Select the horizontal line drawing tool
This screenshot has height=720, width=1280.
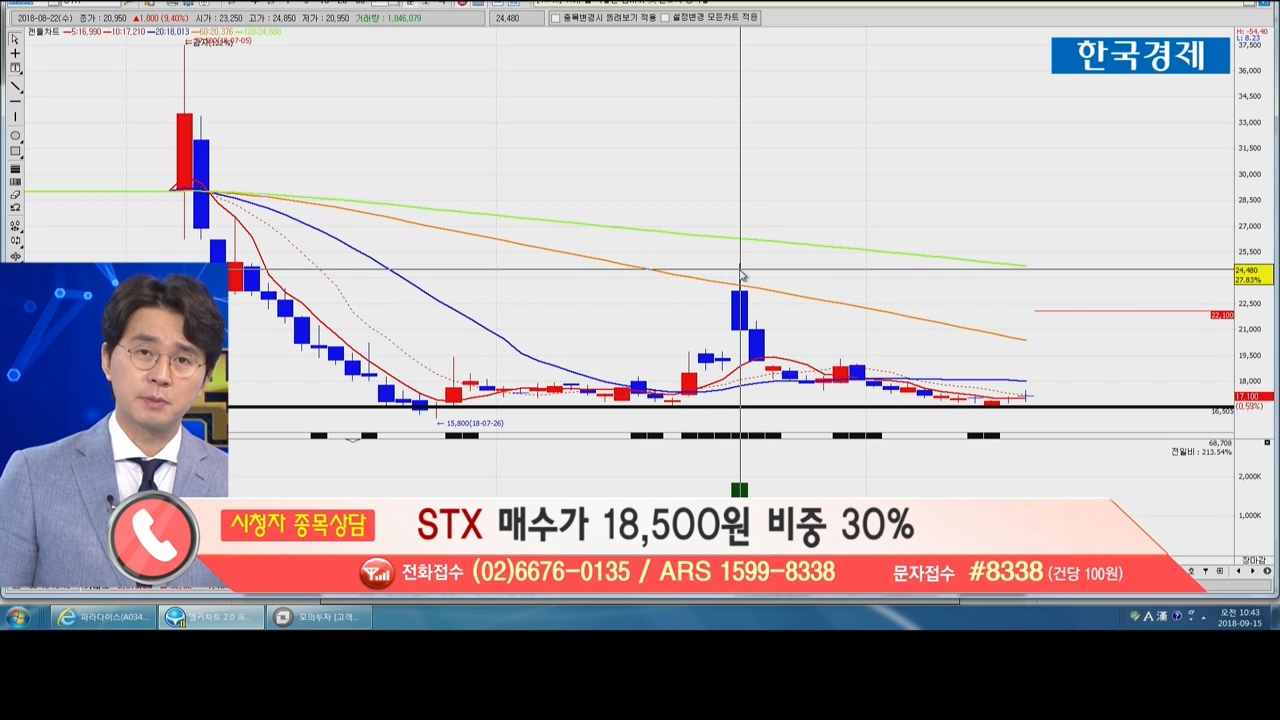(x=15, y=102)
